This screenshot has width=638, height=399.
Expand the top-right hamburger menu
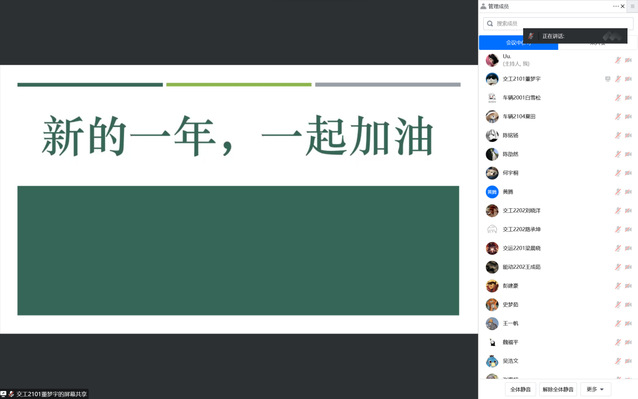(633, 6)
